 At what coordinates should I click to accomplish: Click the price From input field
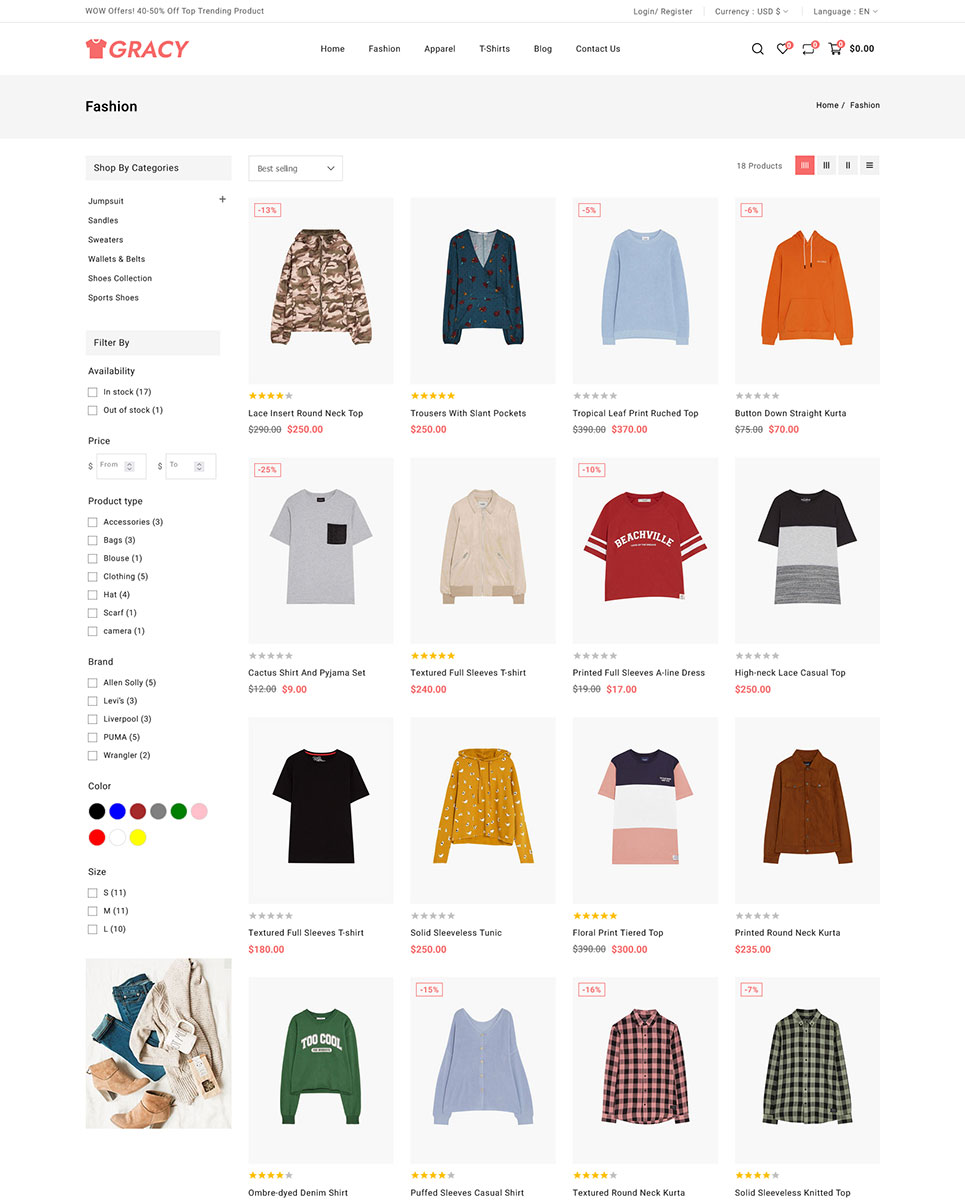click(x=121, y=466)
